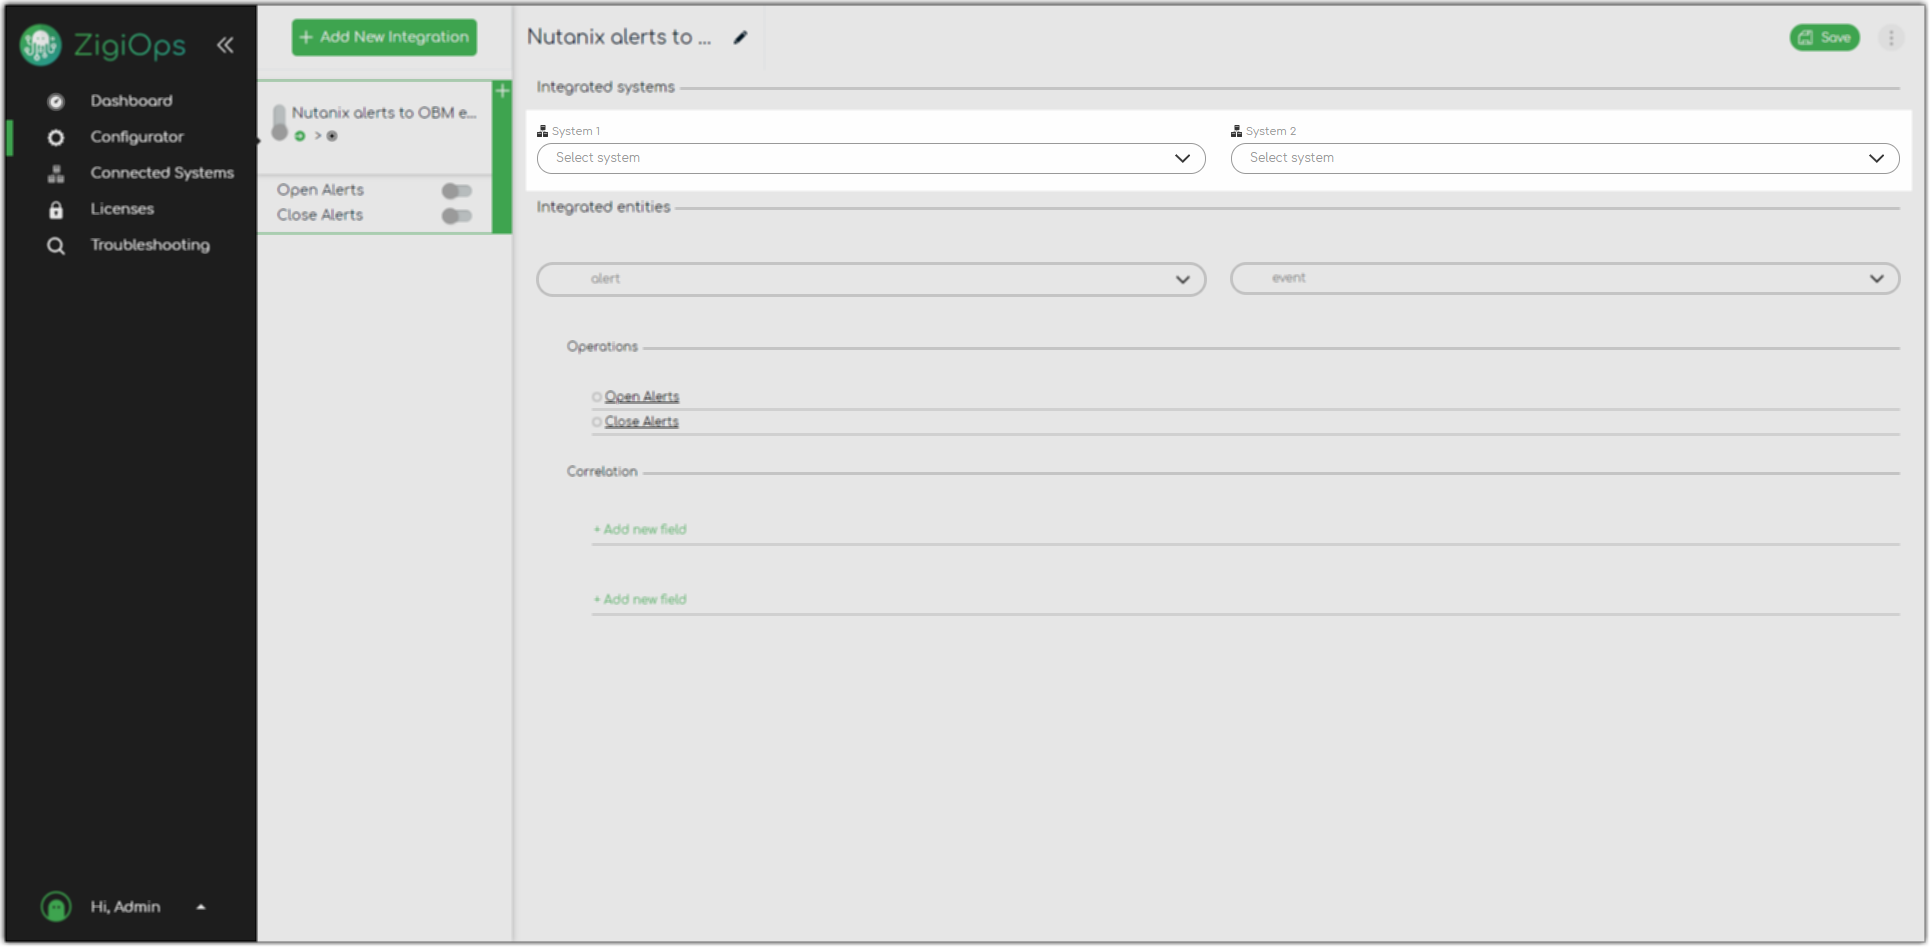Click Close Alerts label in integration card
The width and height of the screenshot is (1930, 947).
[320, 215]
